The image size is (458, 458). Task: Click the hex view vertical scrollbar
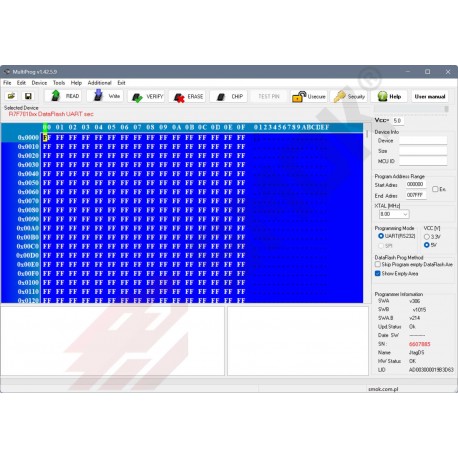pyautogui.click(x=367, y=213)
